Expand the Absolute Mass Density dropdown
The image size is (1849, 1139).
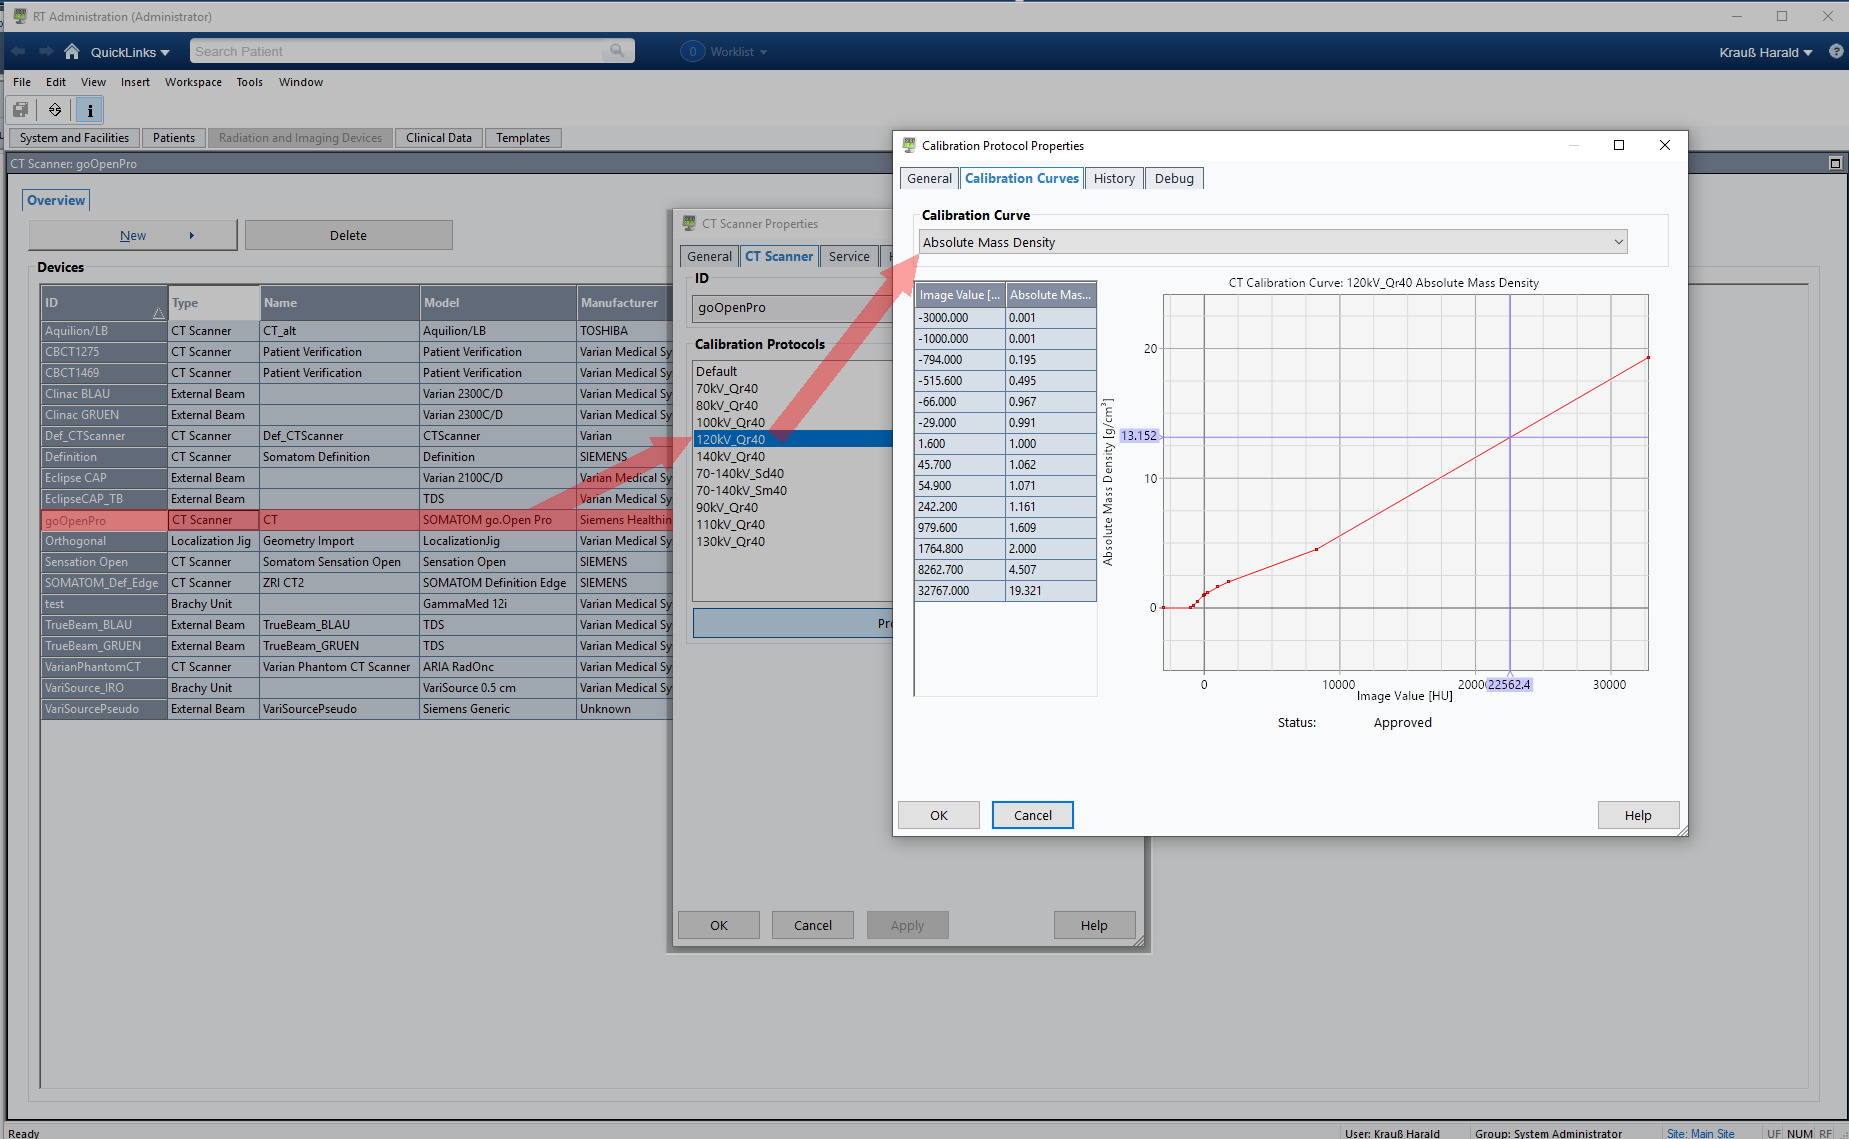click(x=1618, y=242)
